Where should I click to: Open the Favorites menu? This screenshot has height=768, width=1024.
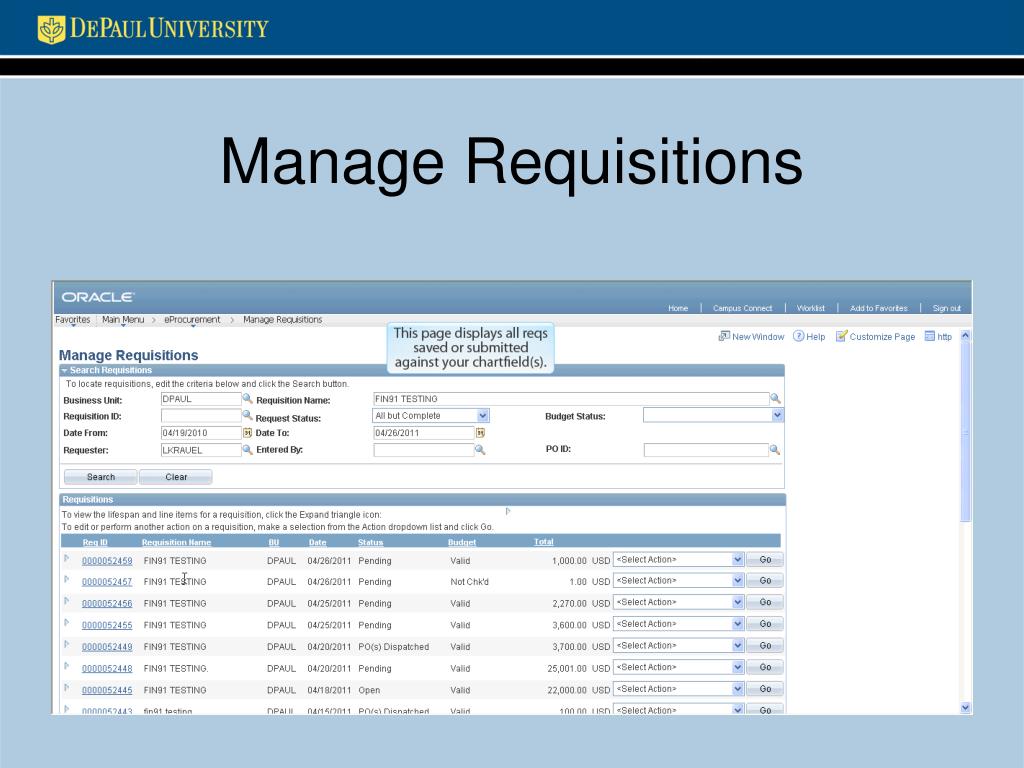[72, 319]
